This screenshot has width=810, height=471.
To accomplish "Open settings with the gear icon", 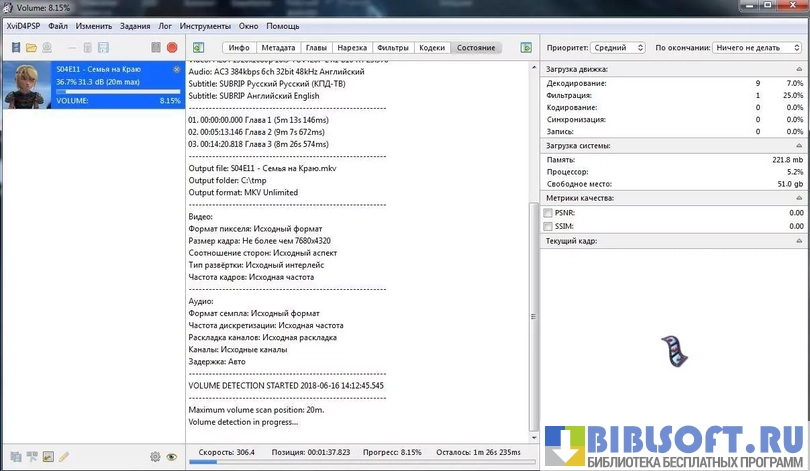I will pos(155,457).
